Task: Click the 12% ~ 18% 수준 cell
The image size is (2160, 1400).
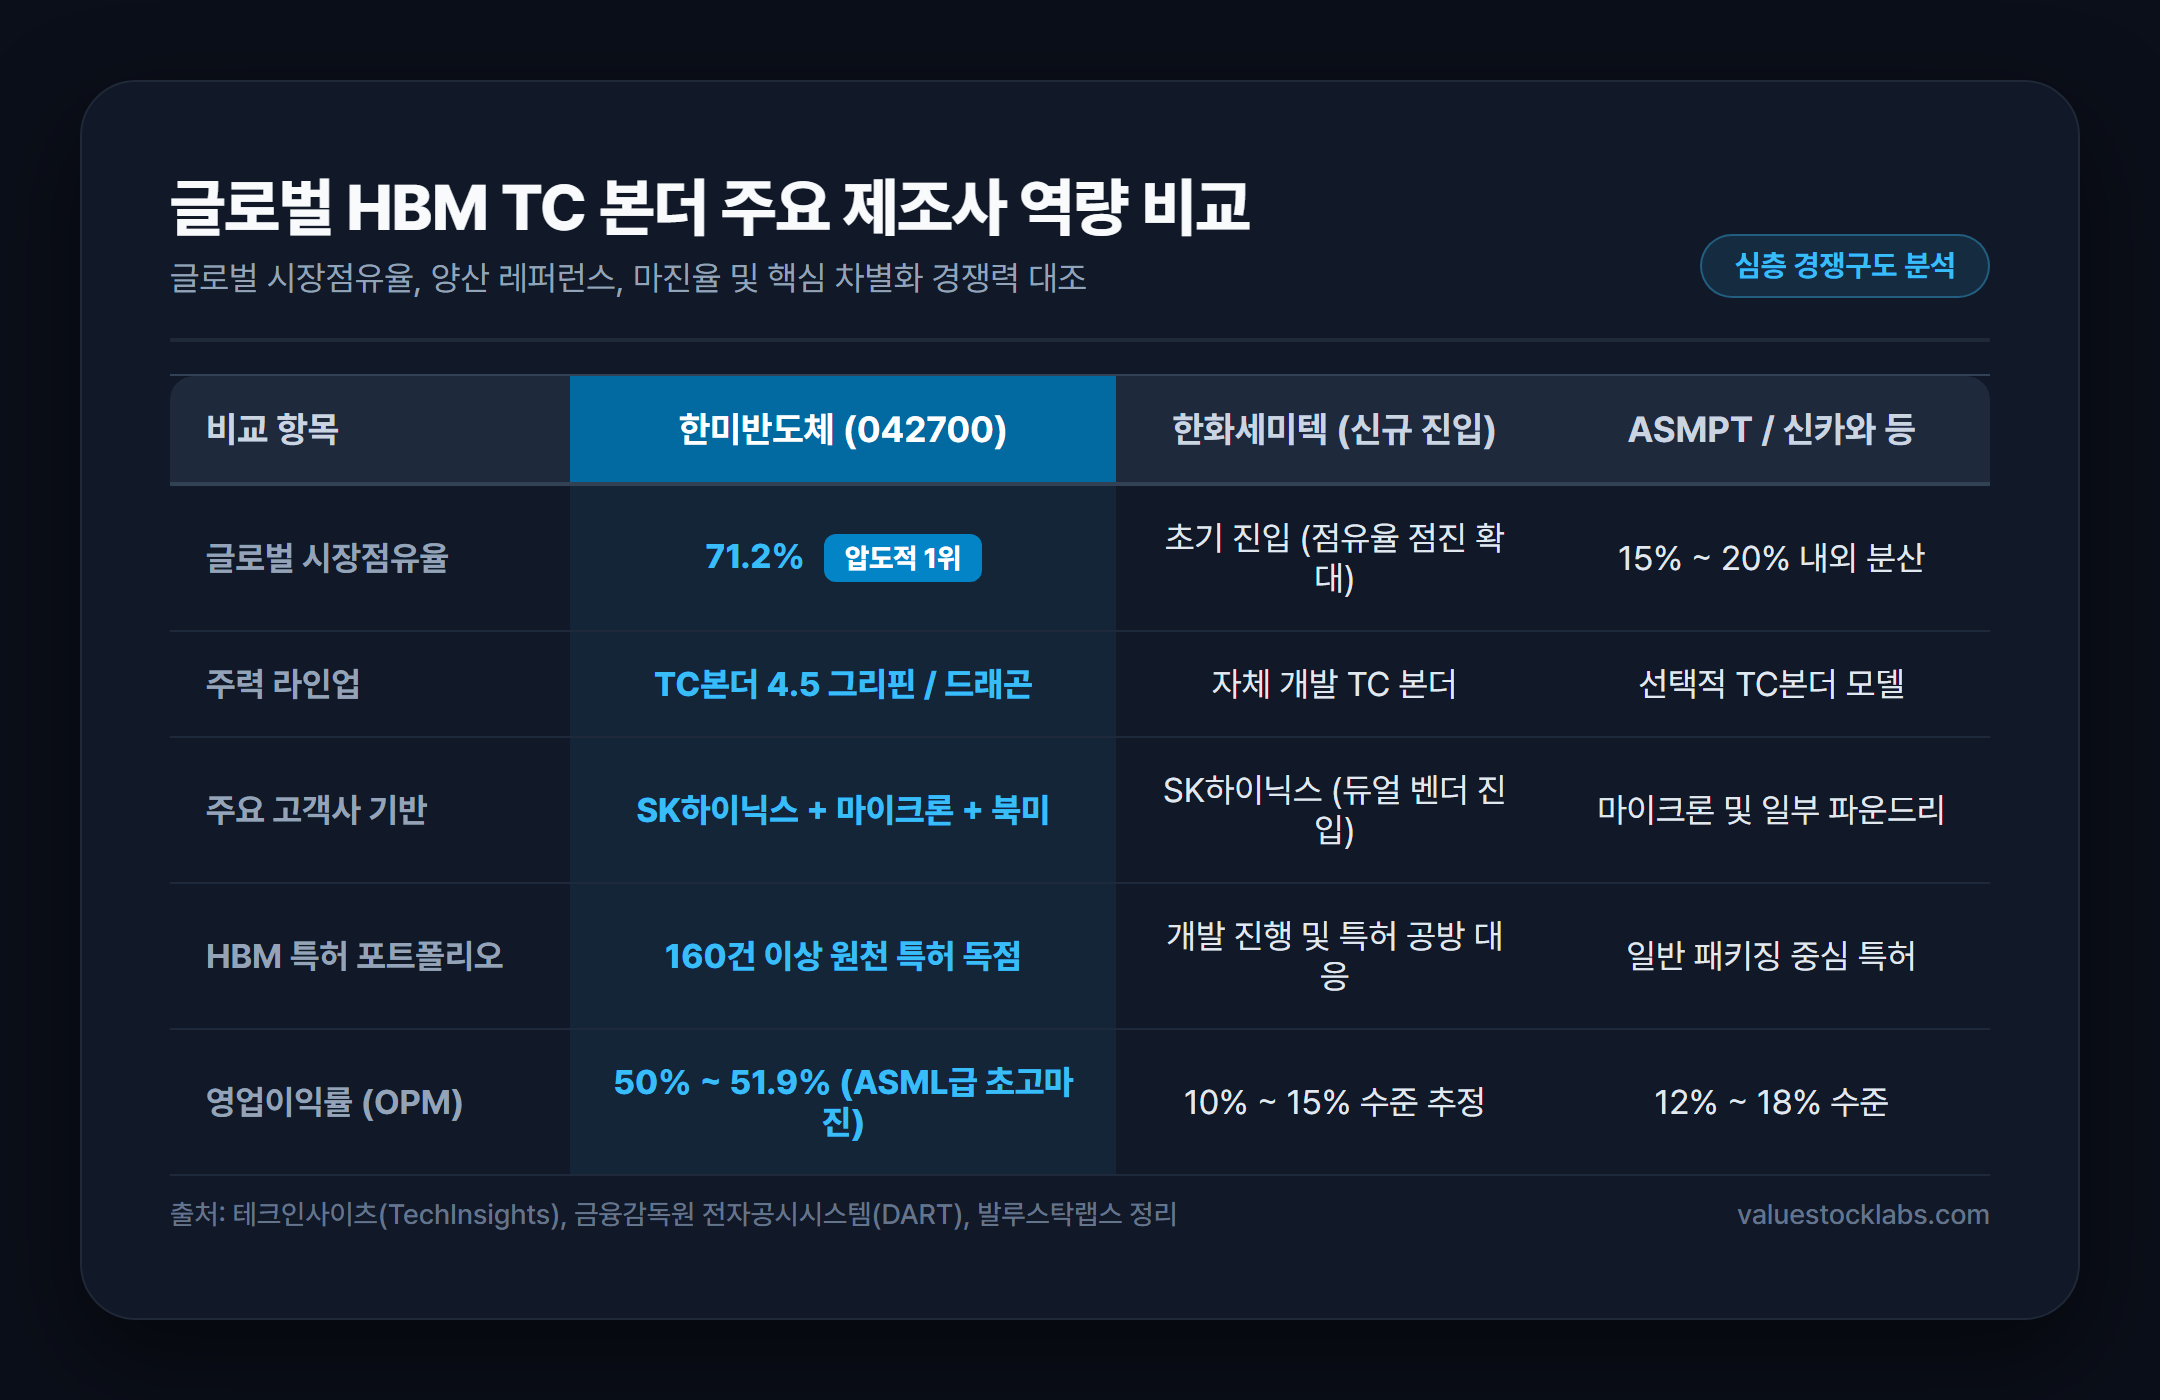Action: coord(1771,1102)
